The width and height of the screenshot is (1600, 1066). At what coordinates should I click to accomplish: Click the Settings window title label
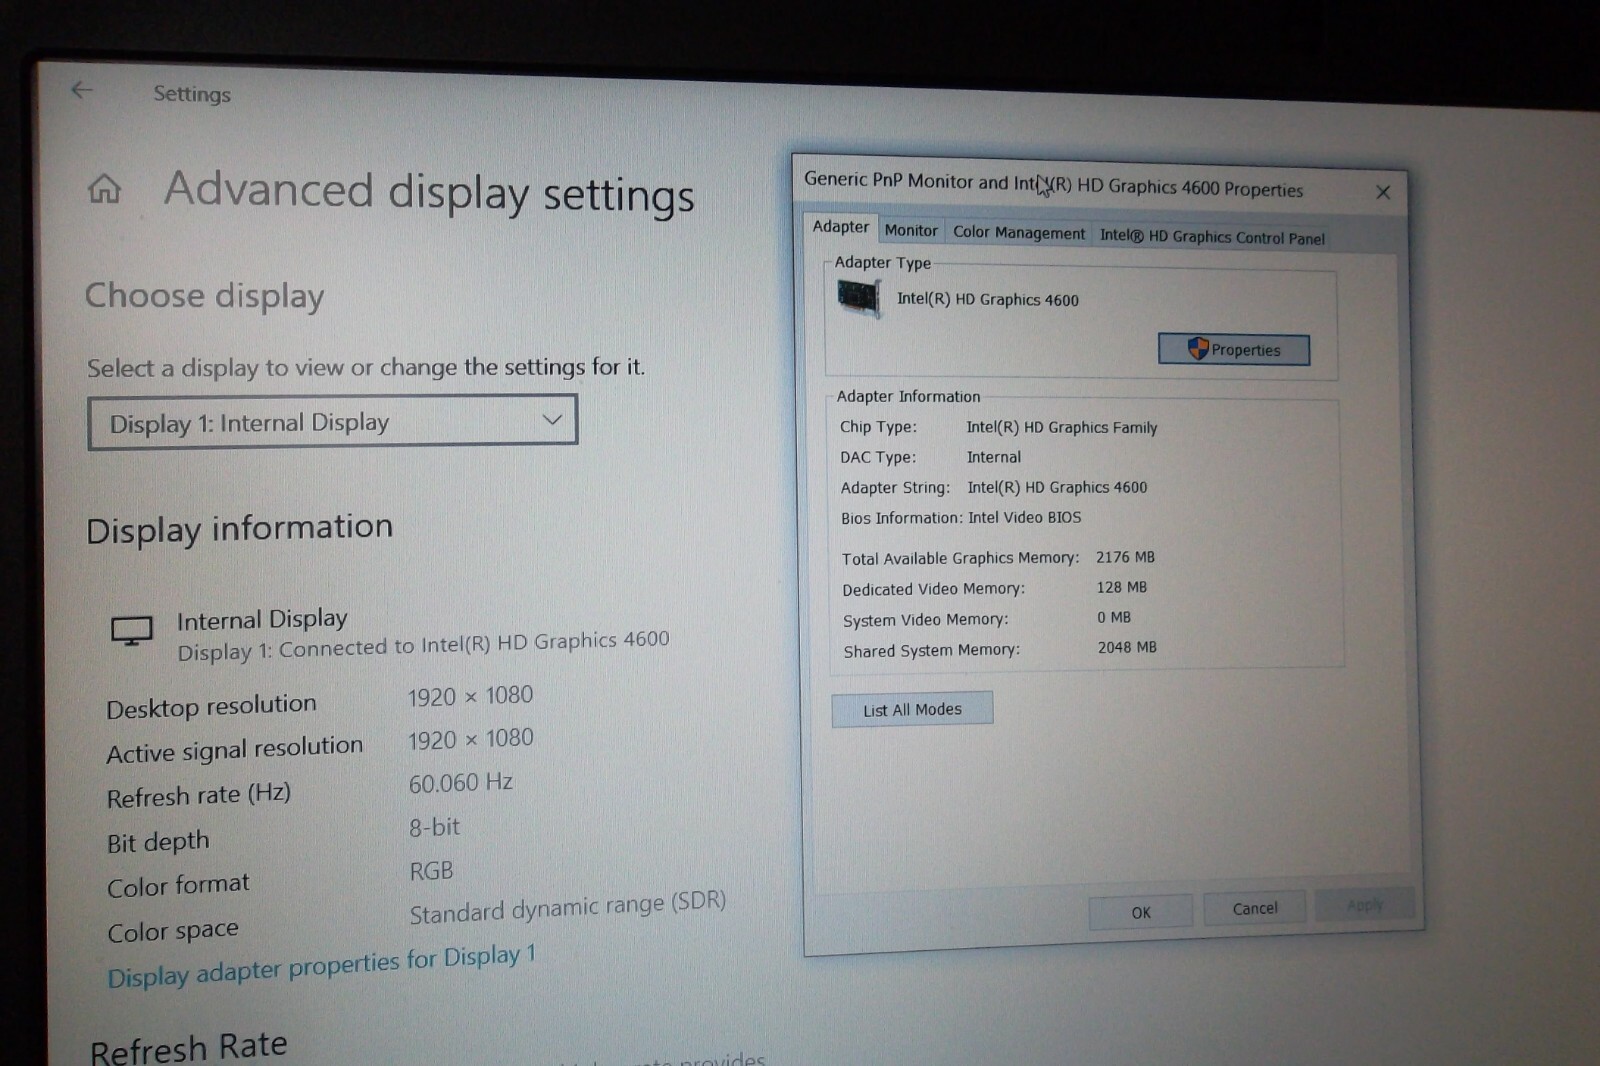coord(192,94)
